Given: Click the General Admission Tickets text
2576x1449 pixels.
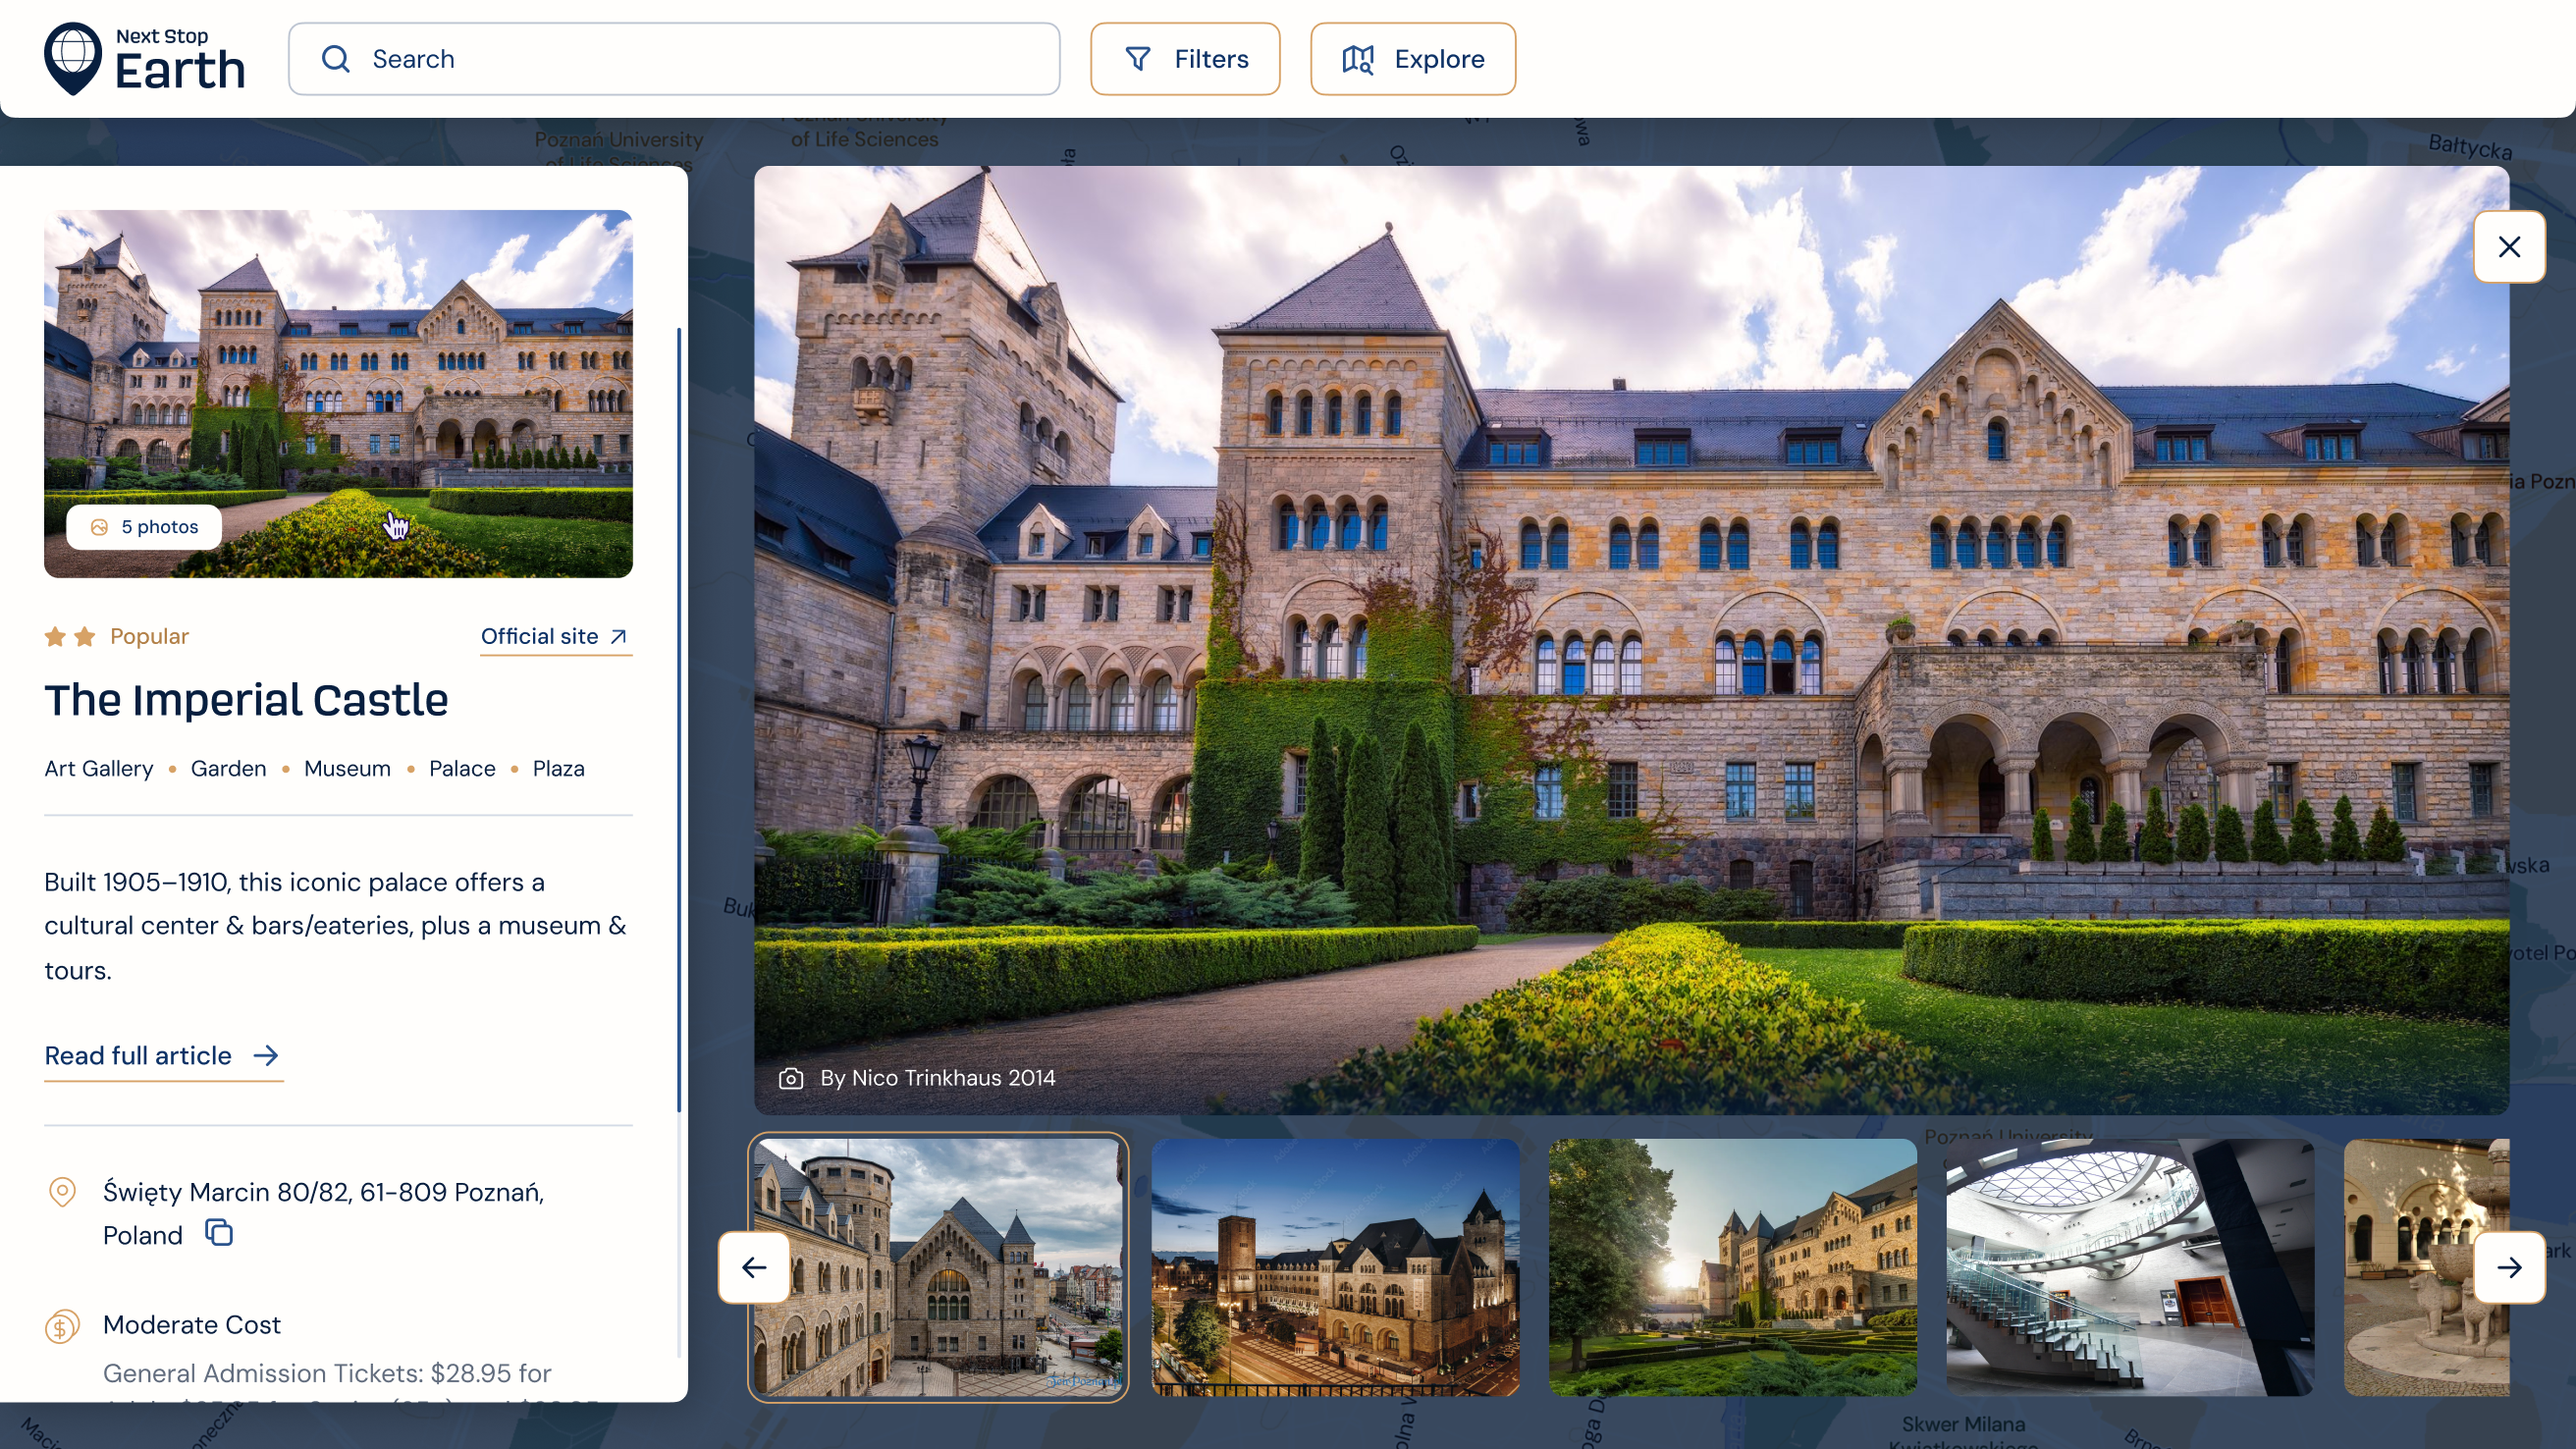Looking at the screenshot, I should (327, 1373).
